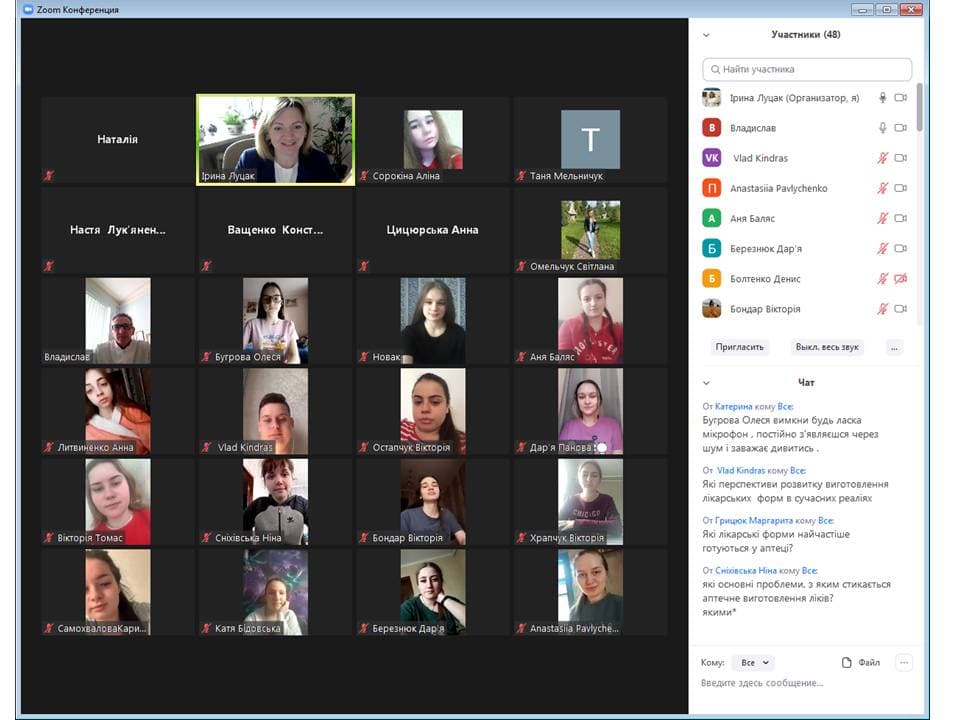Click sender name Катерина in chat
Image resolution: width=960 pixels, height=720 pixels.
[x=733, y=407]
